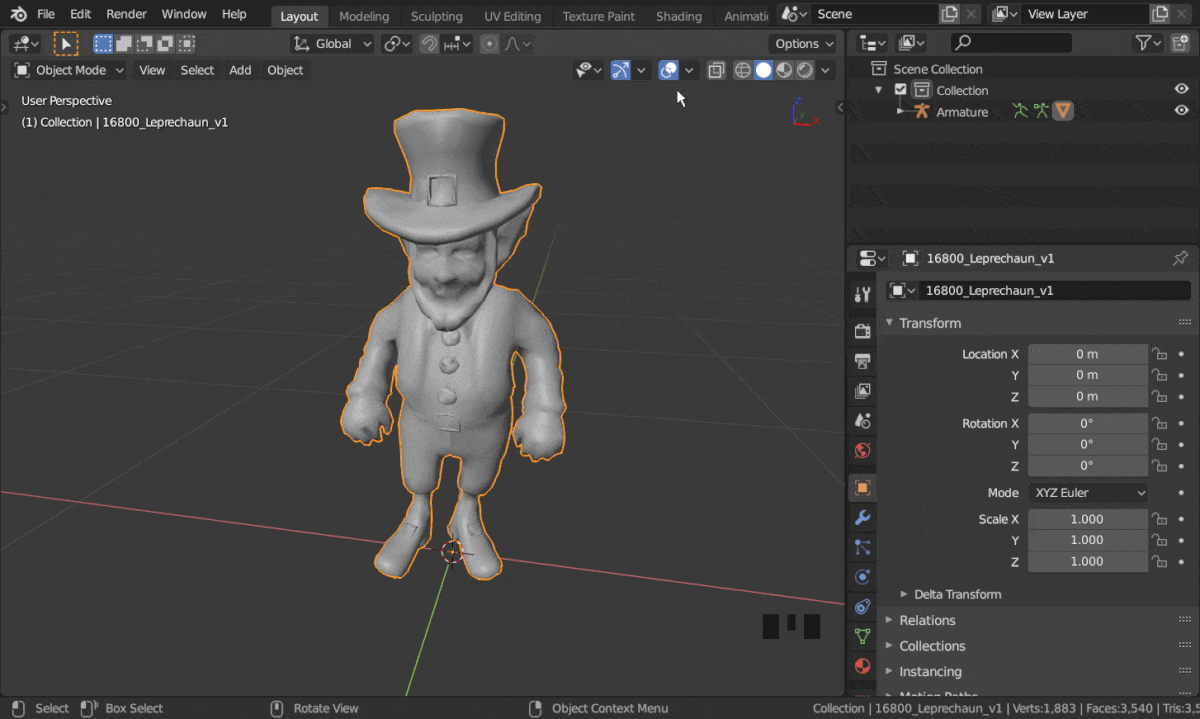Switch to the Modeling workspace tab
The width and height of the screenshot is (1200, 719).
(x=364, y=16)
